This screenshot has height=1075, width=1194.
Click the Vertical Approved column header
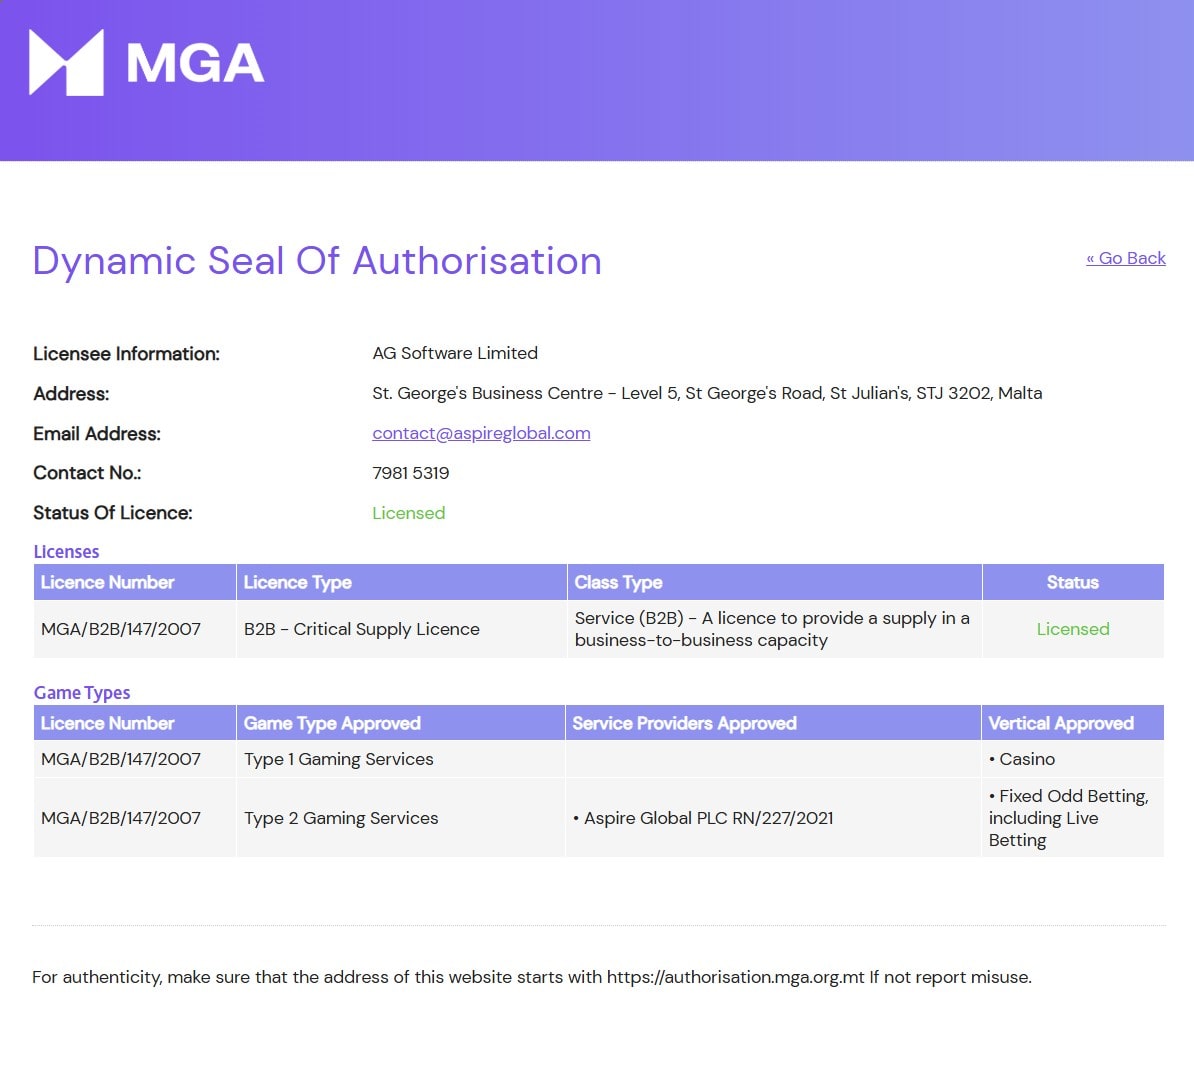pos(1061,723)
